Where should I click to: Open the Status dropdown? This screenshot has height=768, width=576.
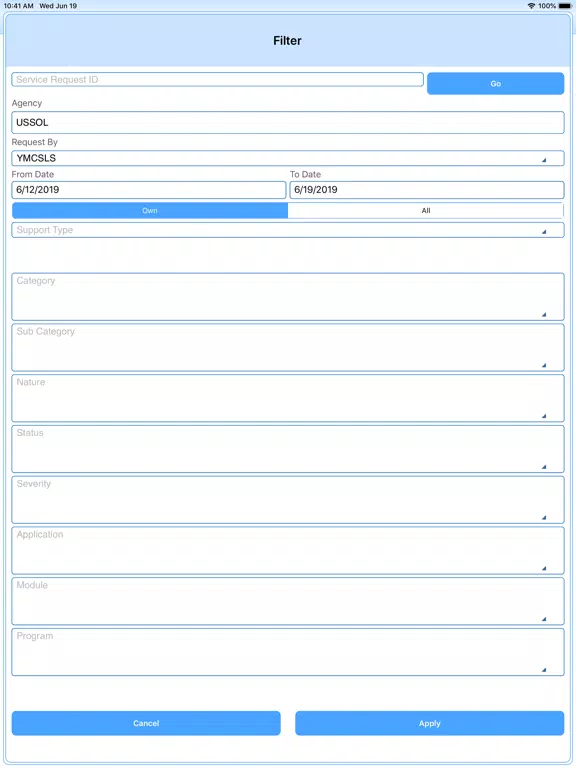(288, 449)
